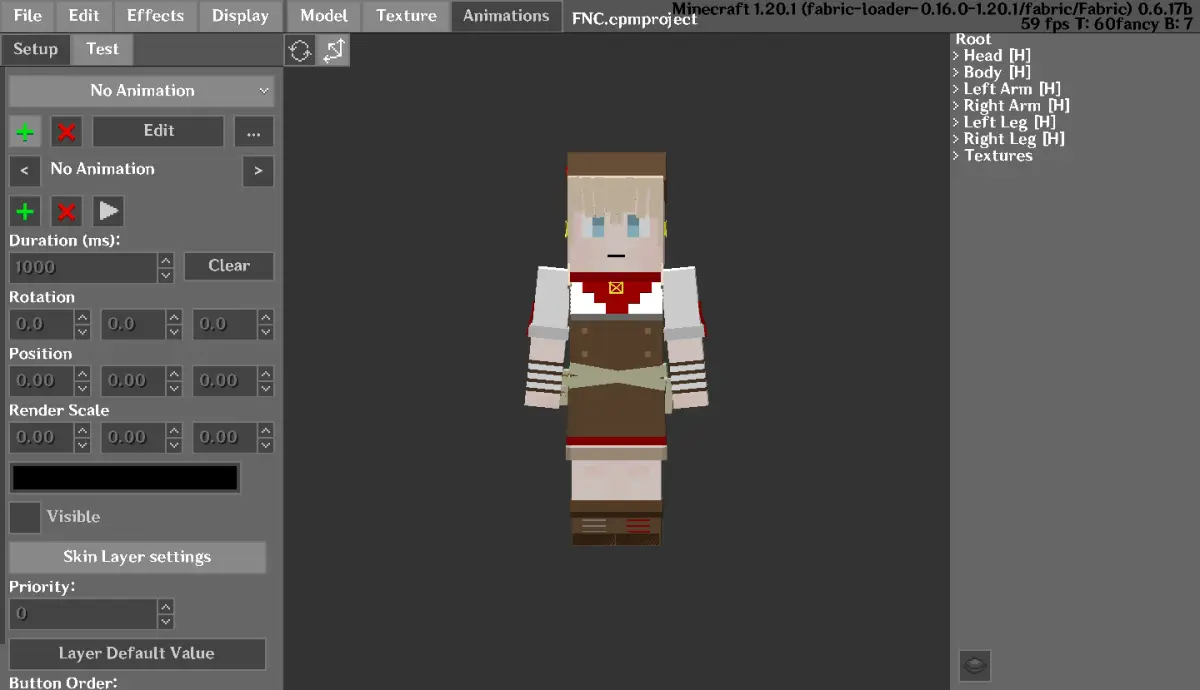
Task: Click the black color swatch bar
Action: pos(125,478)
